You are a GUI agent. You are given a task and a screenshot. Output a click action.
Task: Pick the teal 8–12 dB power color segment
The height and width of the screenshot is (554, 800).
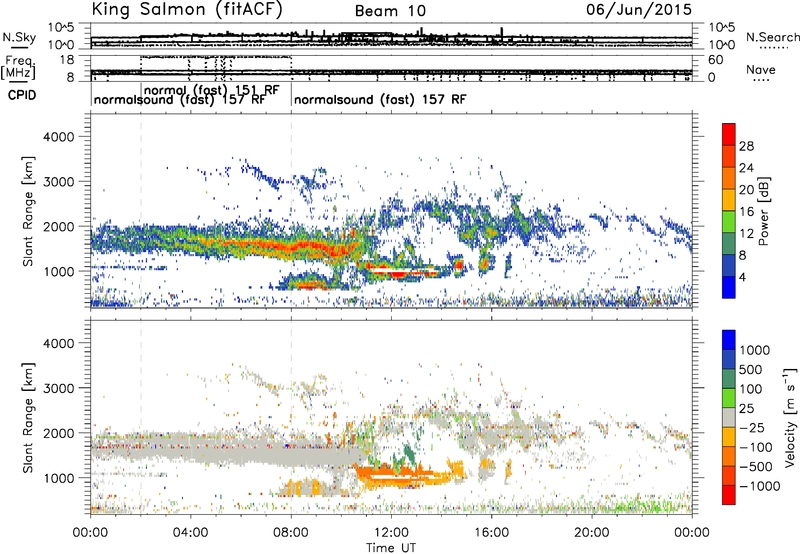pos(729,243)
